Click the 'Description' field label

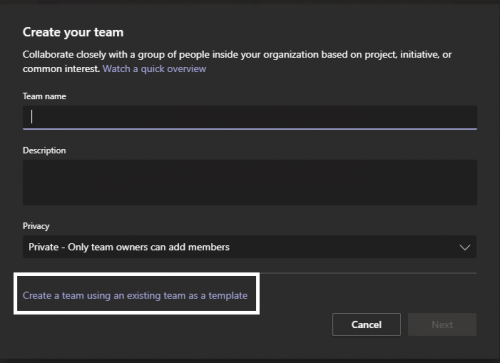44,150
